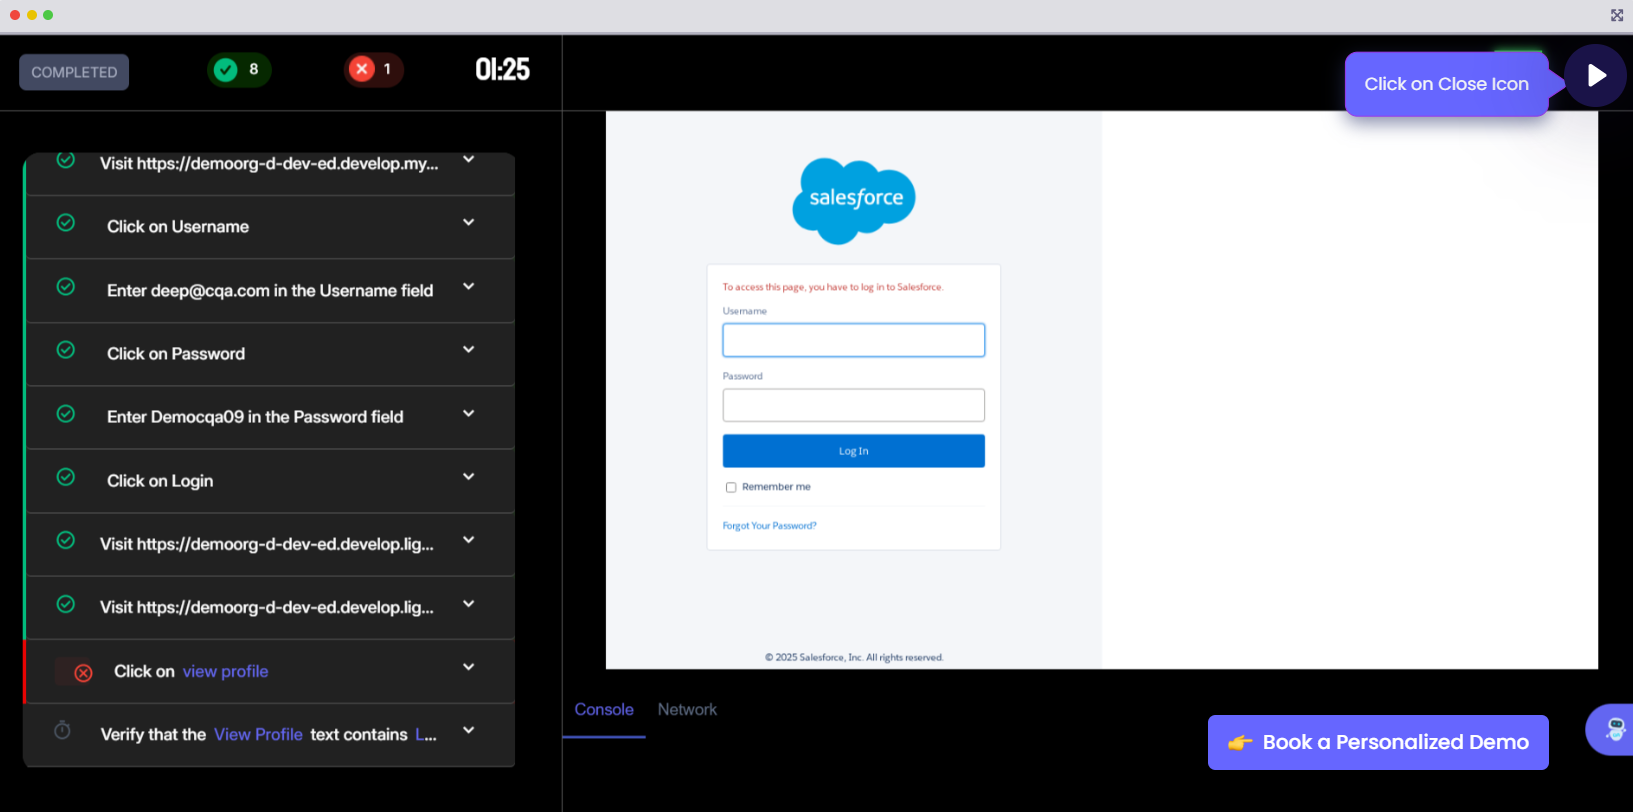Click the green check beside Click on Login

coord(66,478)
